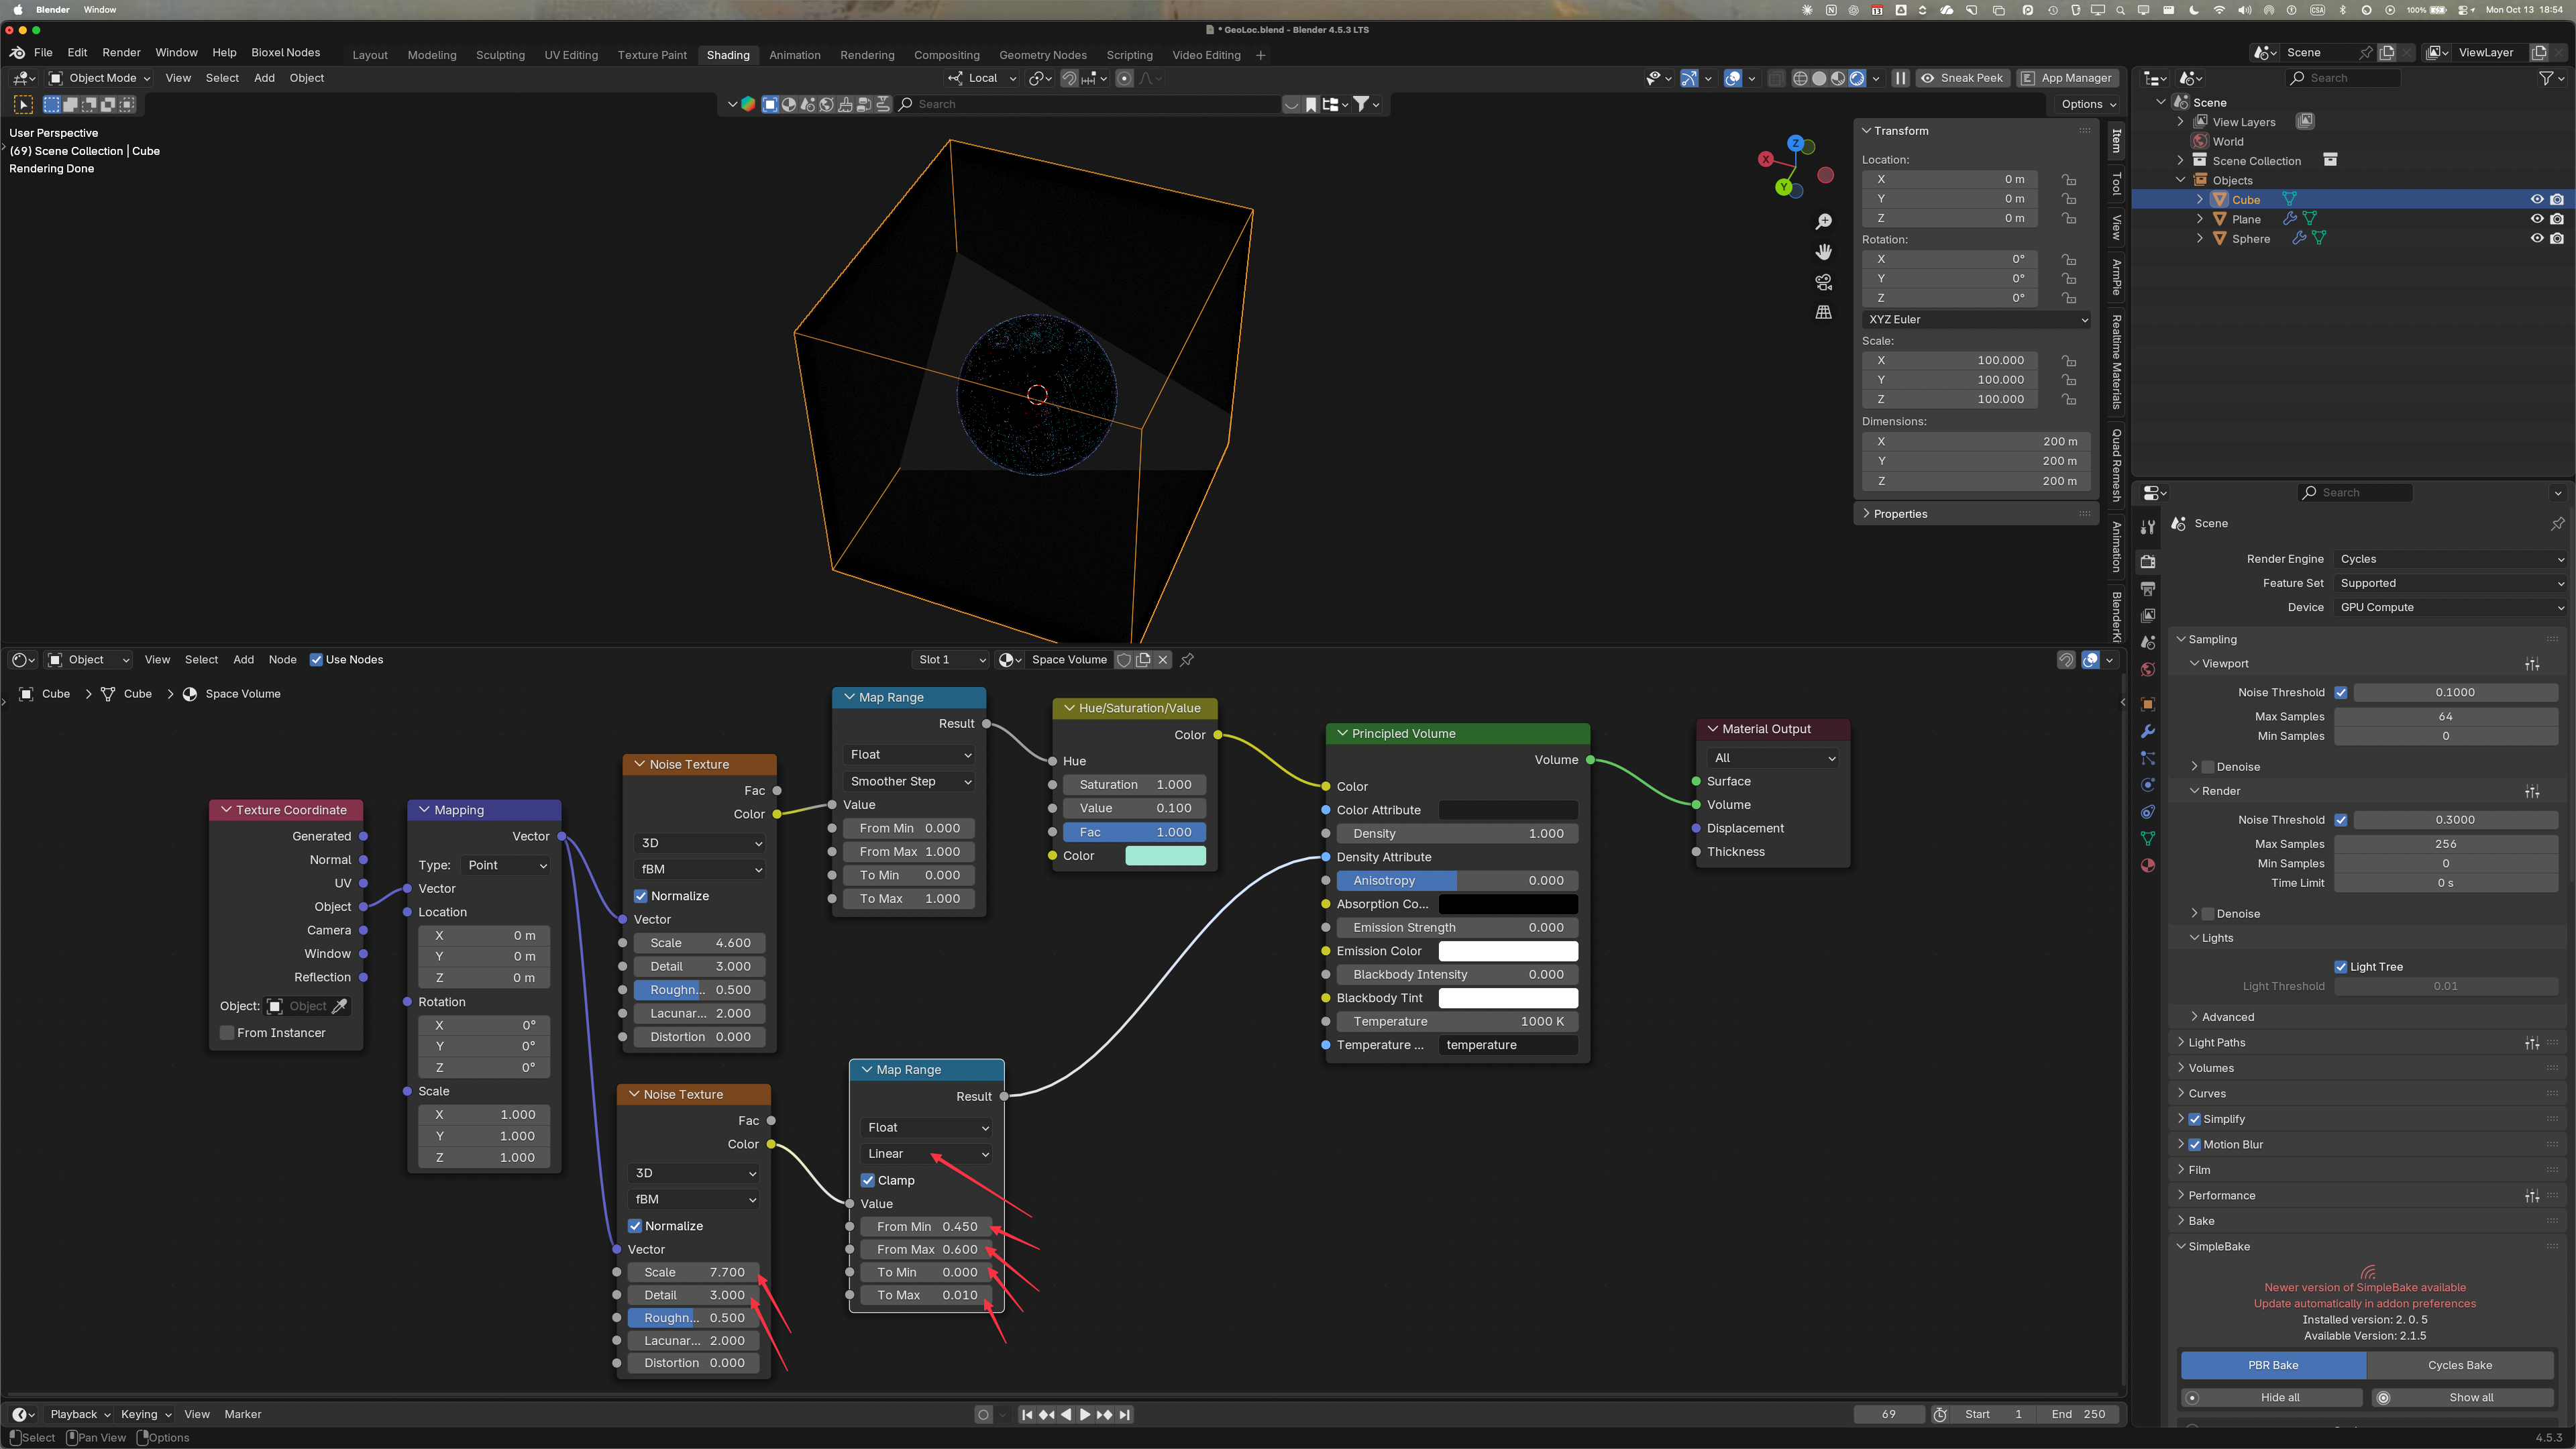Screen dimensions: 2576x1449
Task: Click the eyedropper in Texture Coordinate node
Action: click(339, 1006)
